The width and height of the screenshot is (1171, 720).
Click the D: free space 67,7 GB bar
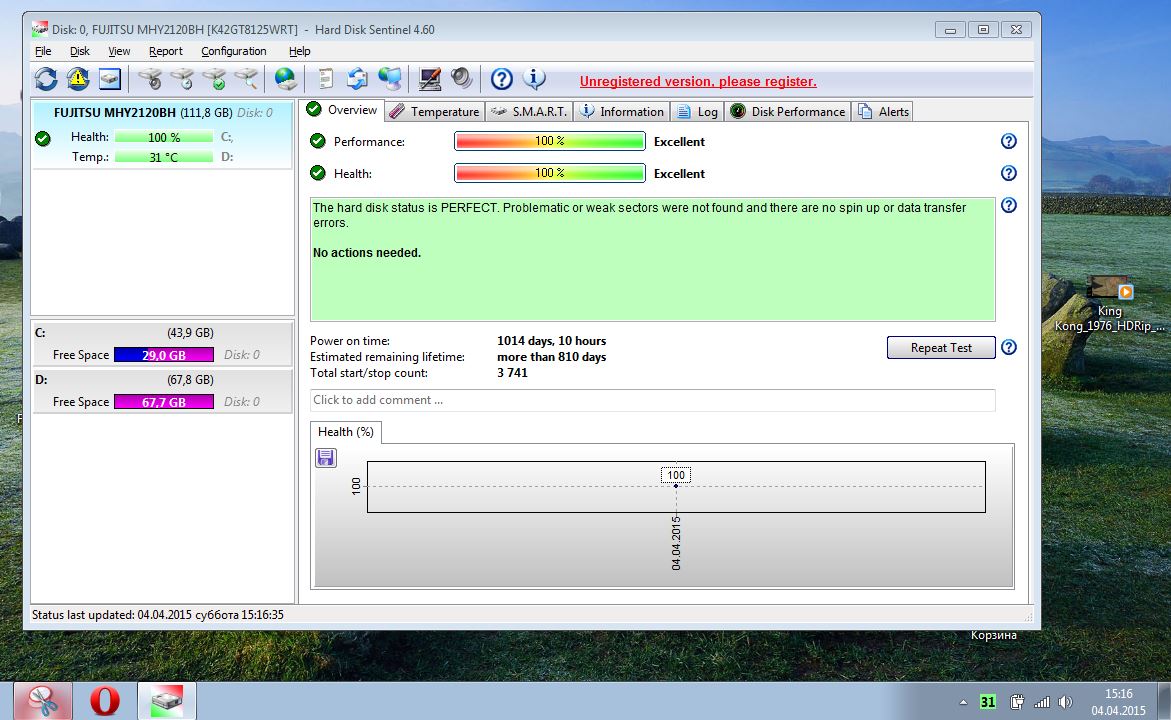pos(164,402)
